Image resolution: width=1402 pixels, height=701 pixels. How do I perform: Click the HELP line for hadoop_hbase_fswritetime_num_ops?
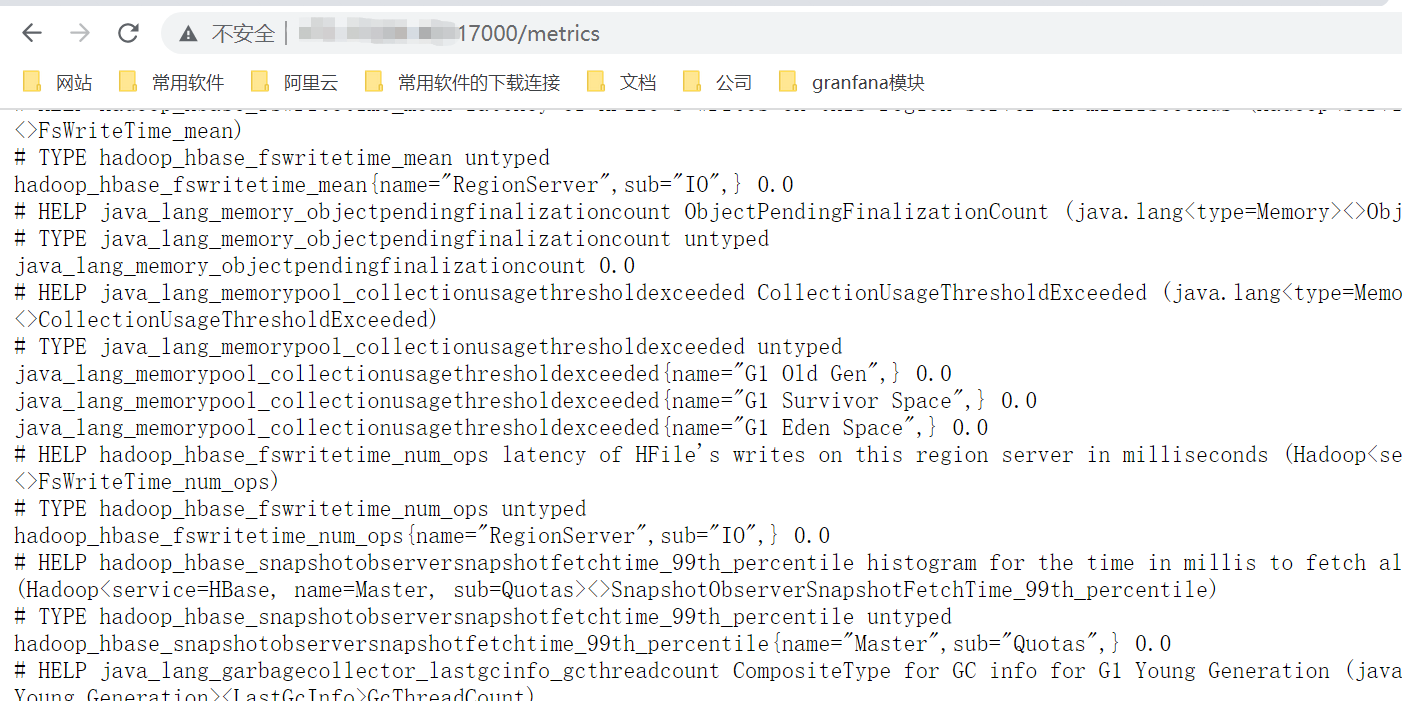pyautogui.click(x=708, y=455)
